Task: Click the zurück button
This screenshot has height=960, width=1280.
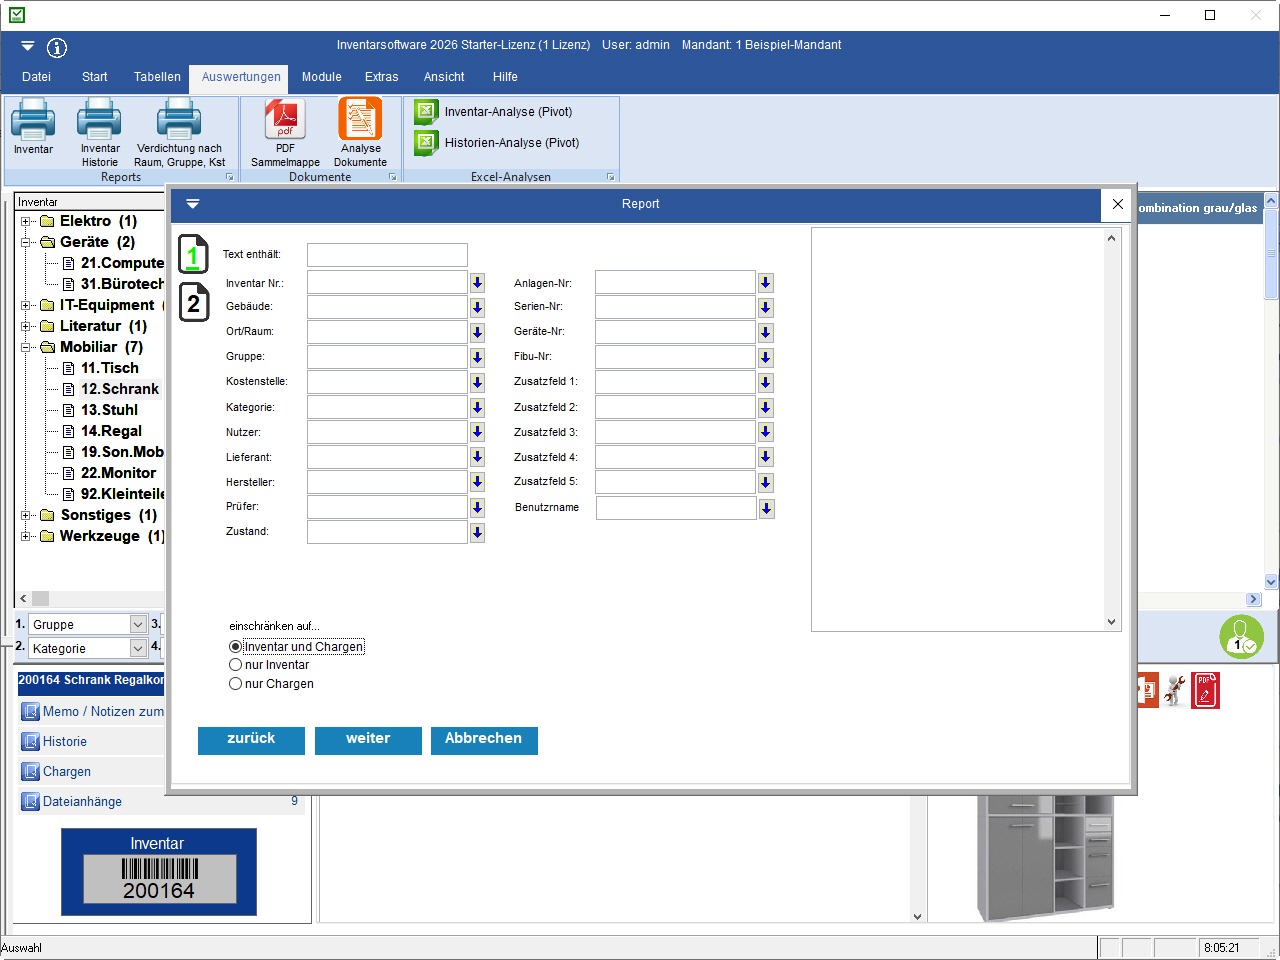Action: (251, 740)
